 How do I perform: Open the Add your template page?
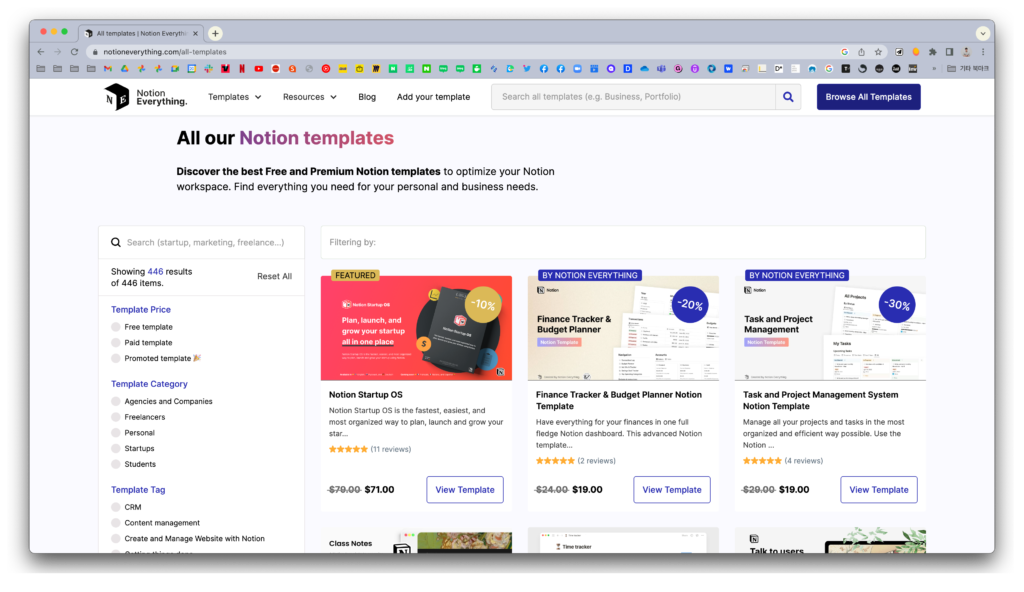pos(433,97)
